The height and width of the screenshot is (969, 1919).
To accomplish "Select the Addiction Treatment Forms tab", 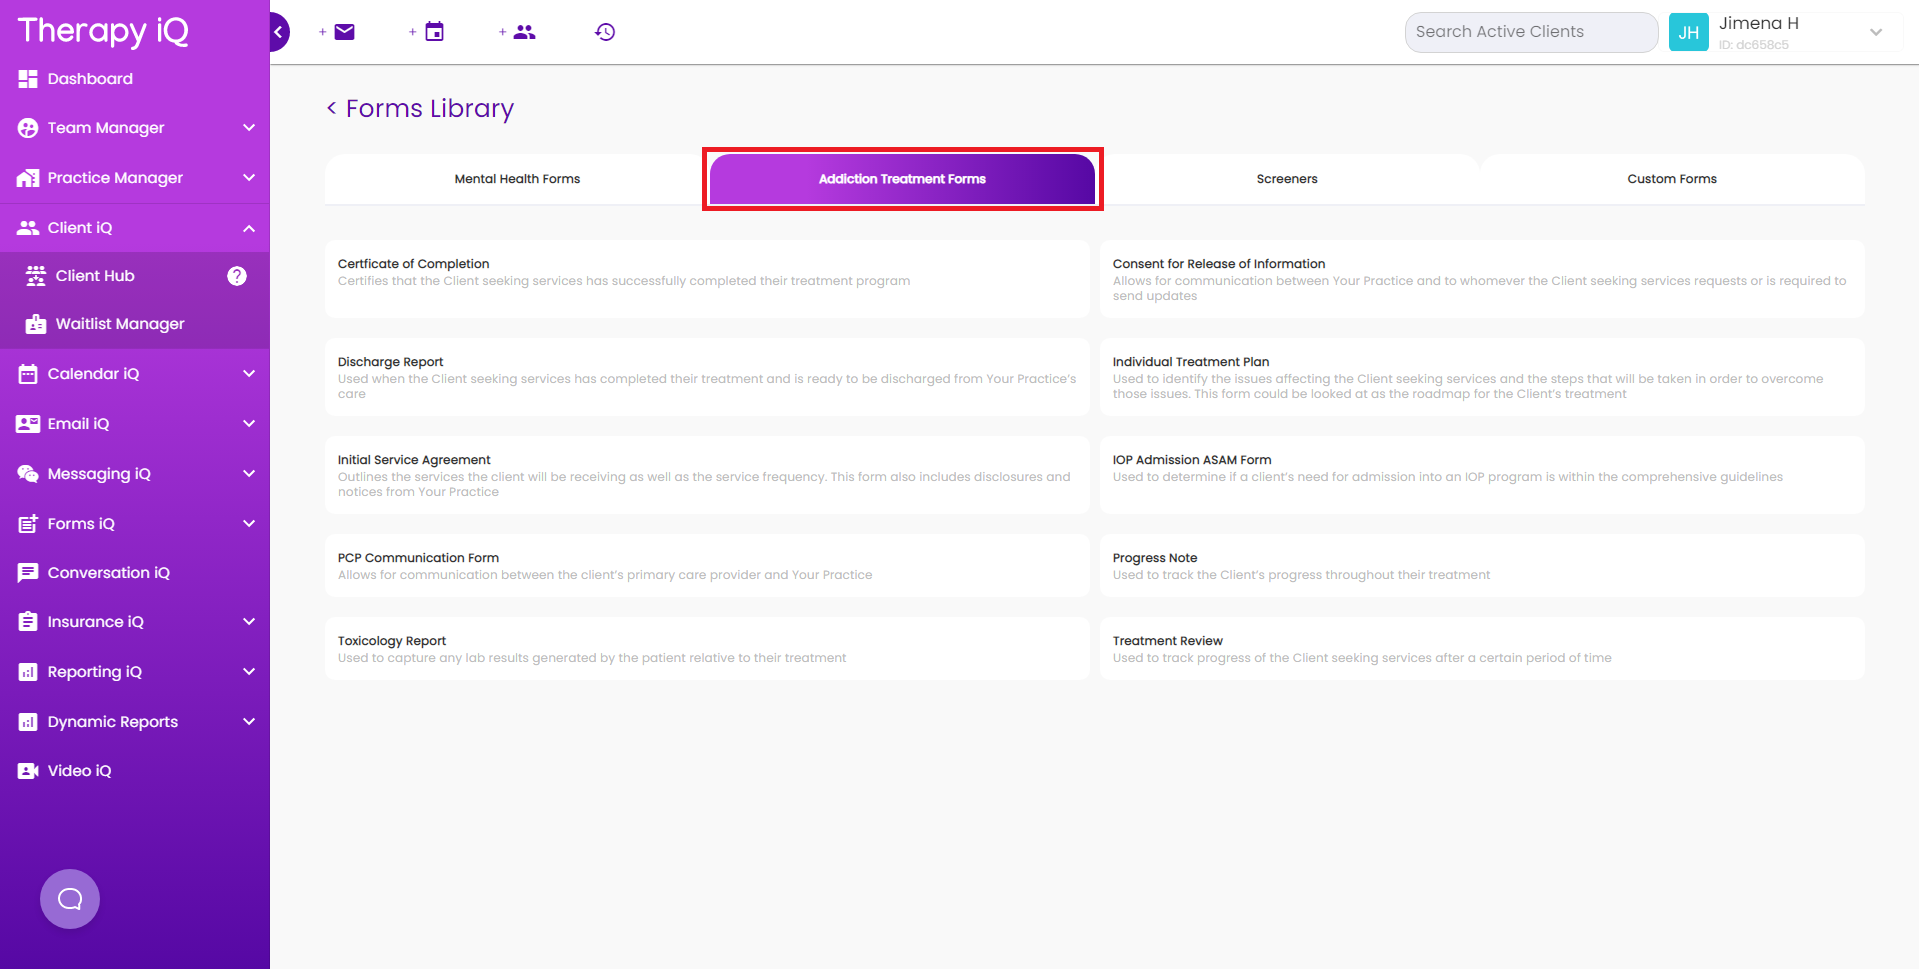I will [x=902, y=179].
